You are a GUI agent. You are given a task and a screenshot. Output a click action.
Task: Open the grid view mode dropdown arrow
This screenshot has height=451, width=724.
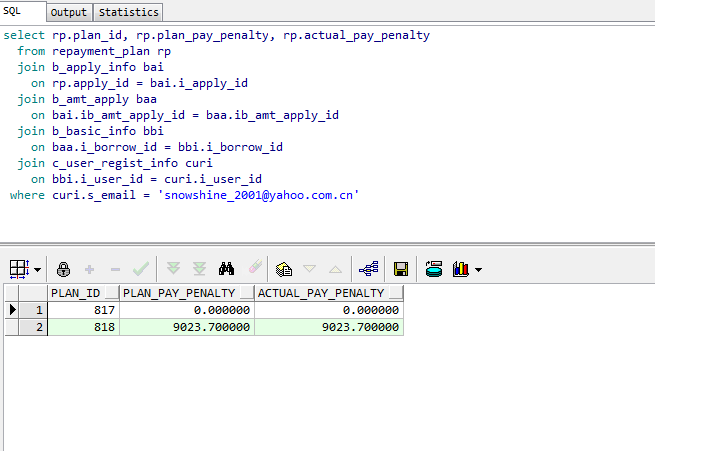[38, 270]
